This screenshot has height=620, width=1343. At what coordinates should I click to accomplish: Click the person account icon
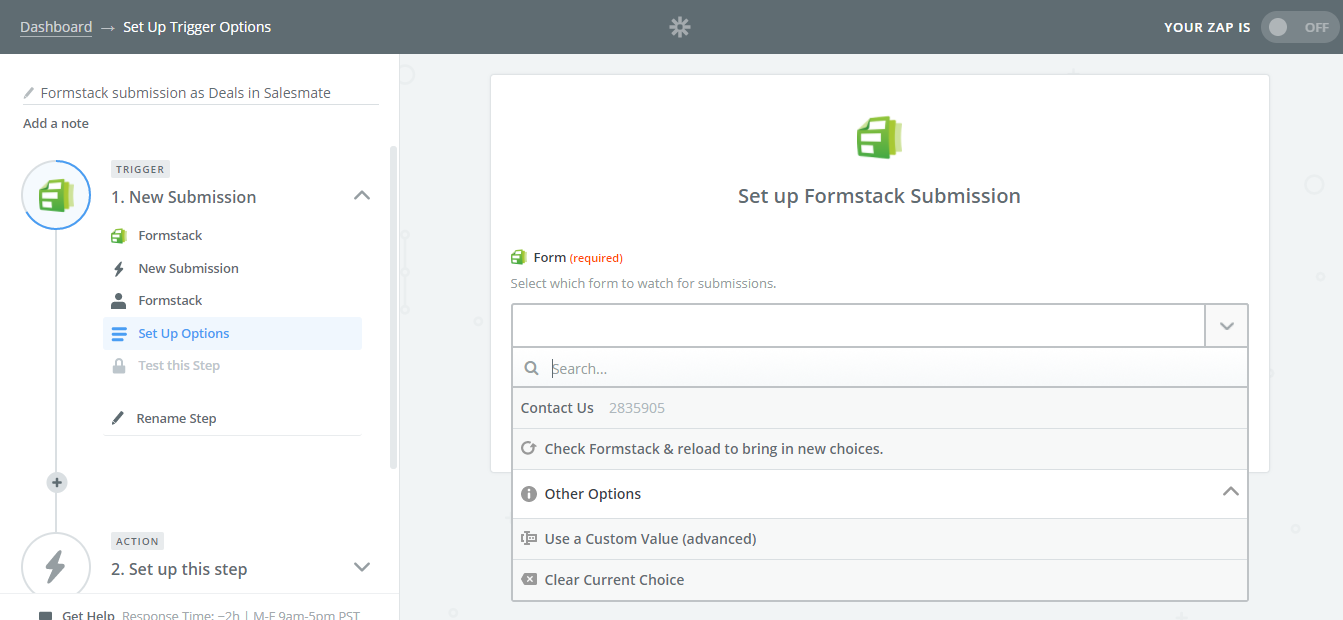click(x=119, y=301)
